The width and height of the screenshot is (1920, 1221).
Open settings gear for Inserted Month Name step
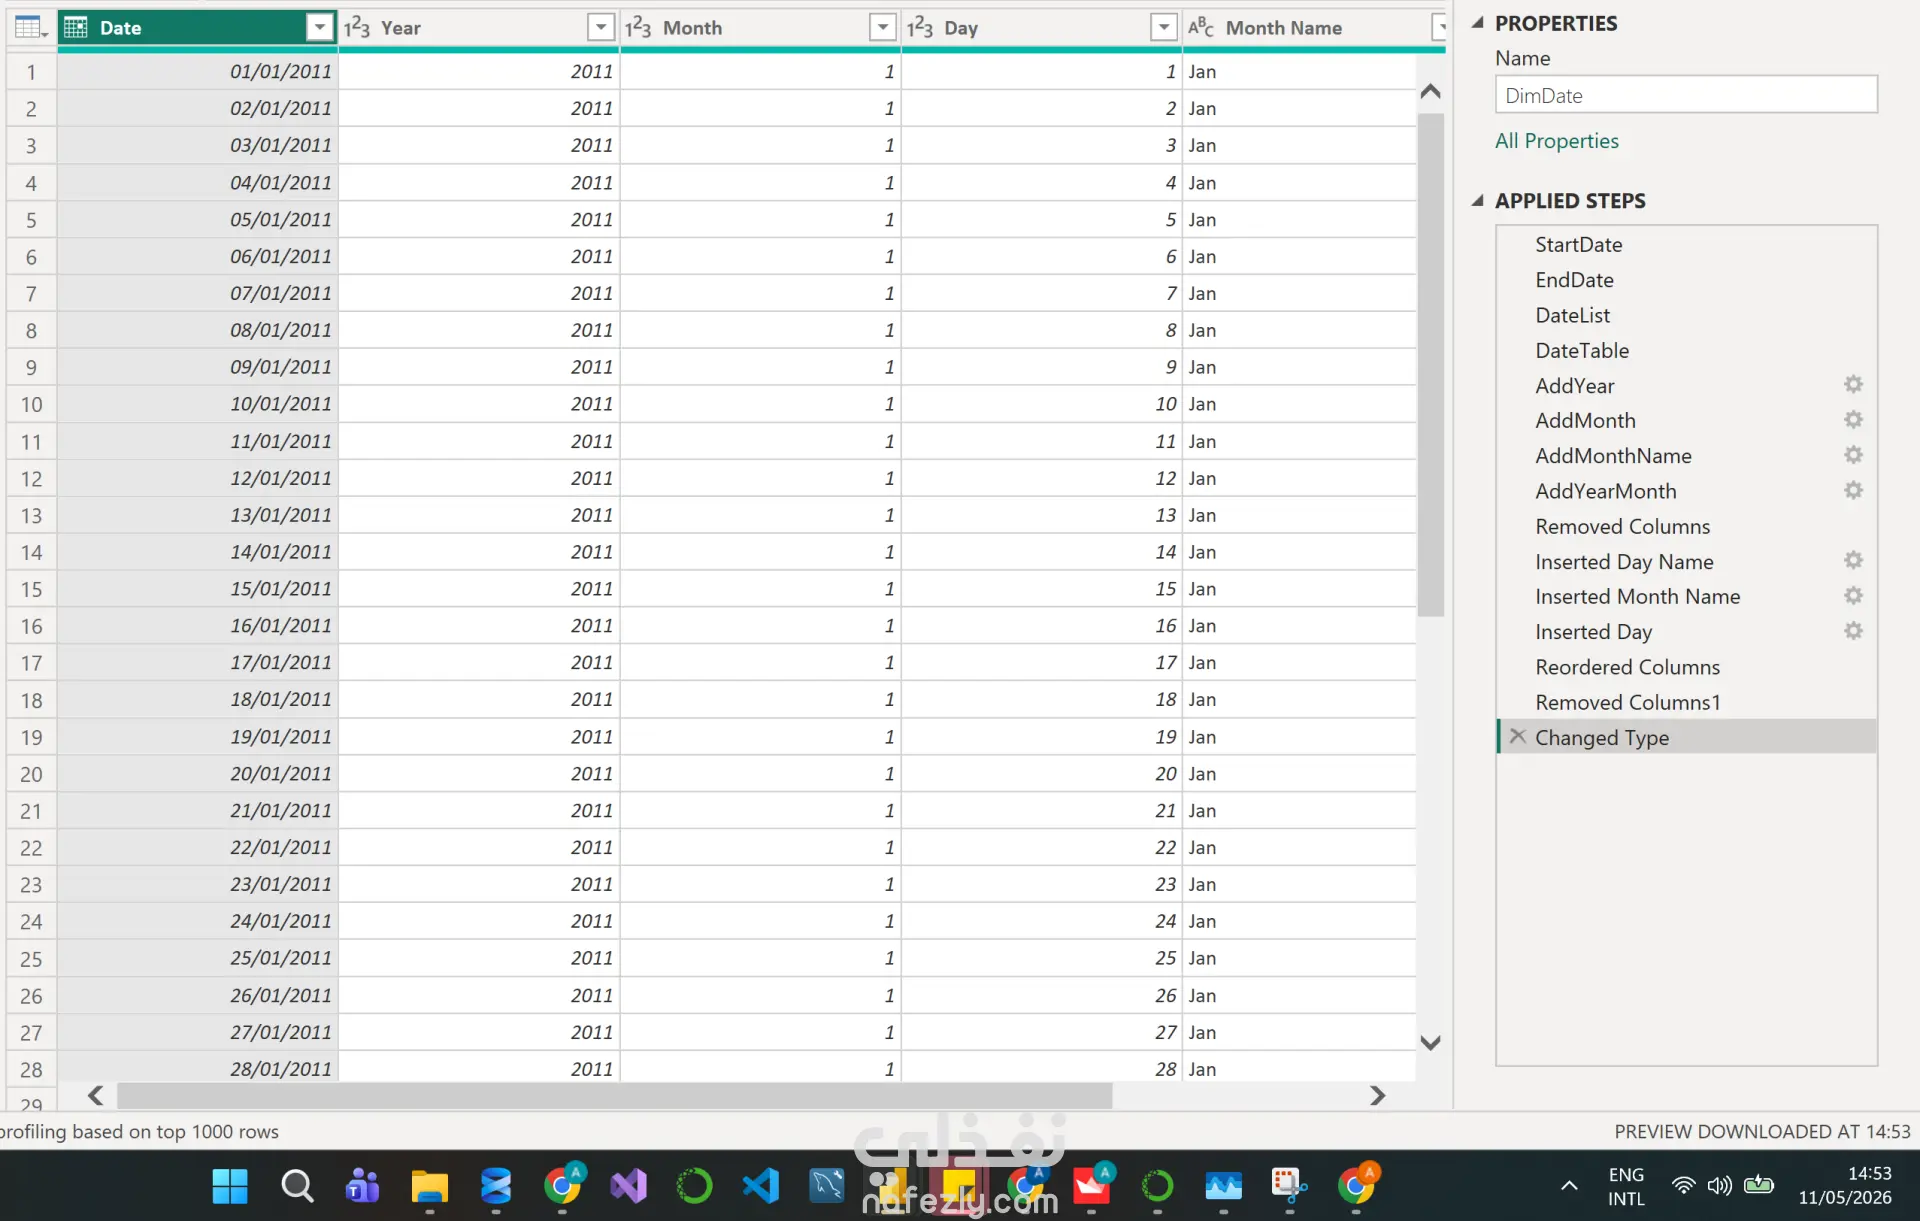[x=1853, y=596]
